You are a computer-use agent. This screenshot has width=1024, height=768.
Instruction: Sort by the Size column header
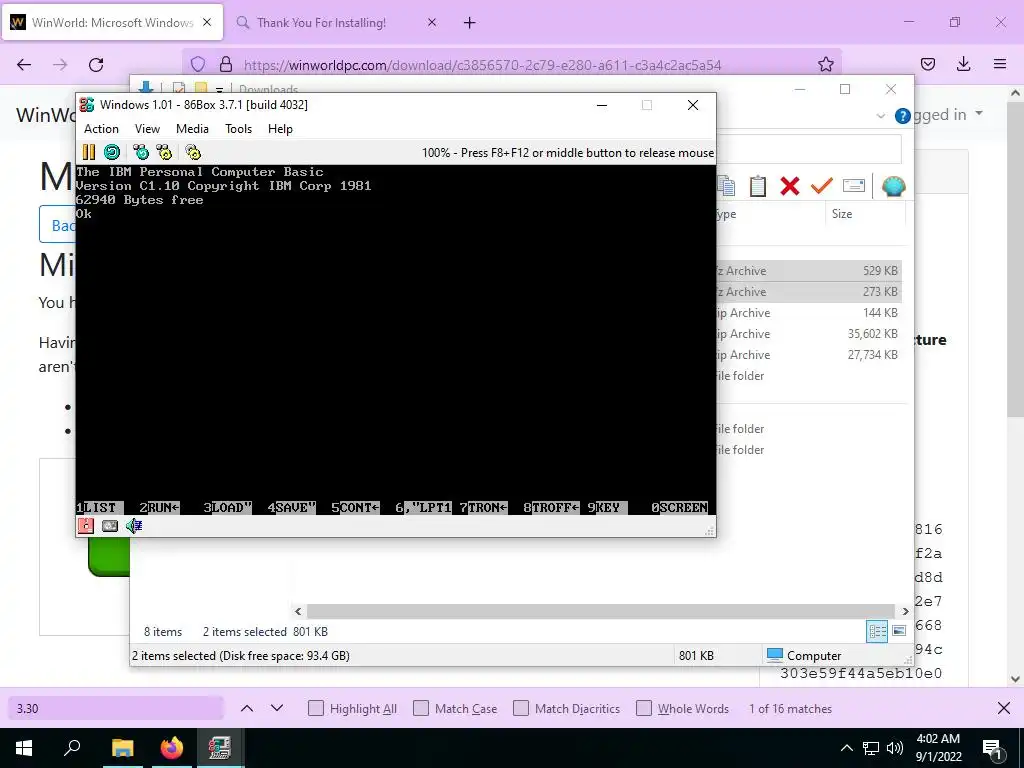pos(865,214)
